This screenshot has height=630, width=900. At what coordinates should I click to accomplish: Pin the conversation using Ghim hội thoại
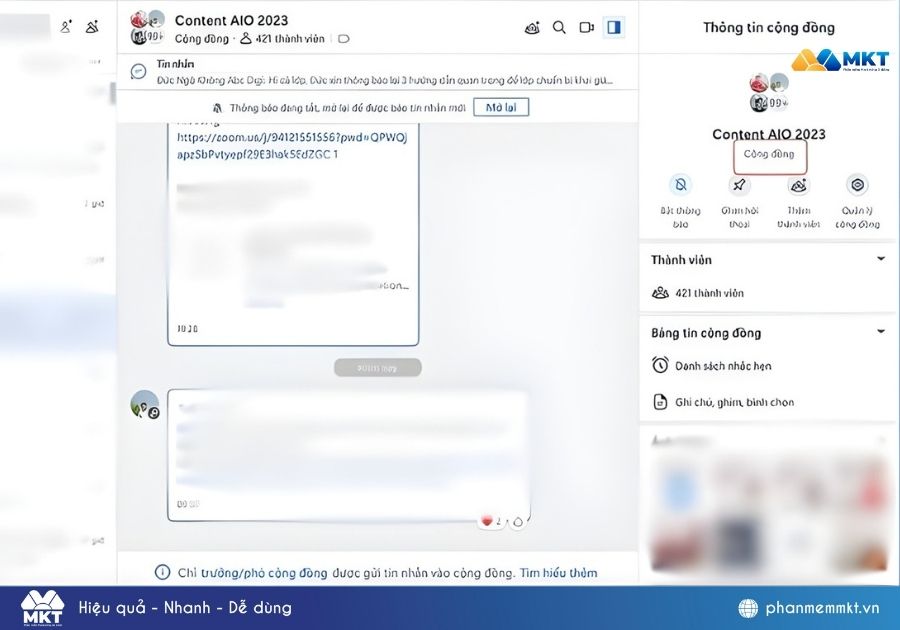pyautogui.click(x=739, y=185)
